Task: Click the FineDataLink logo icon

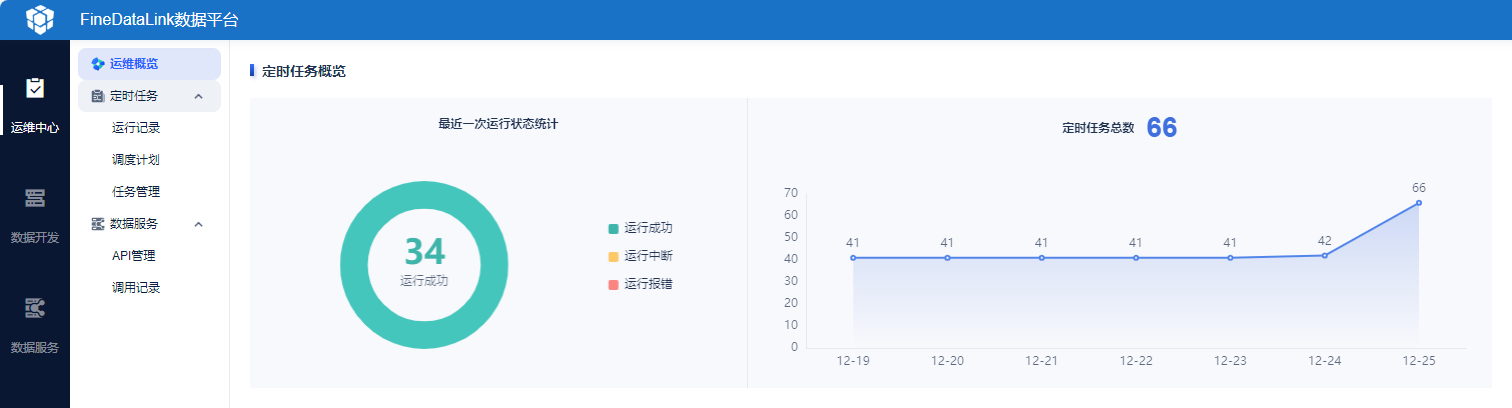Action: 39,20
